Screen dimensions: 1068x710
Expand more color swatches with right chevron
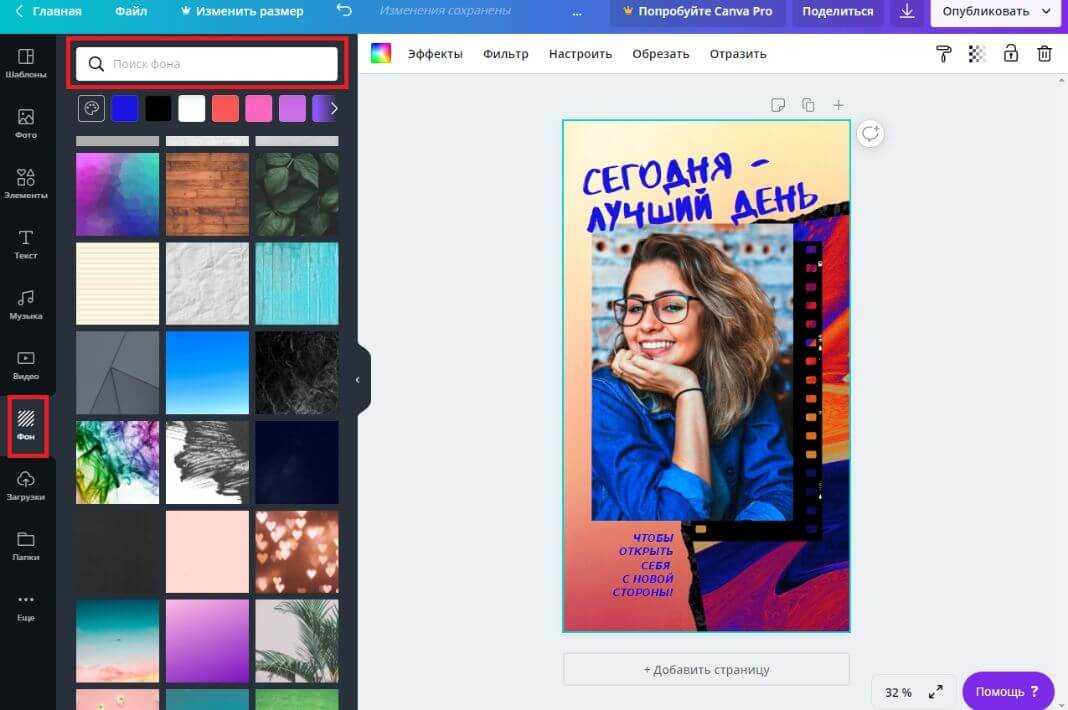point(334,109)
